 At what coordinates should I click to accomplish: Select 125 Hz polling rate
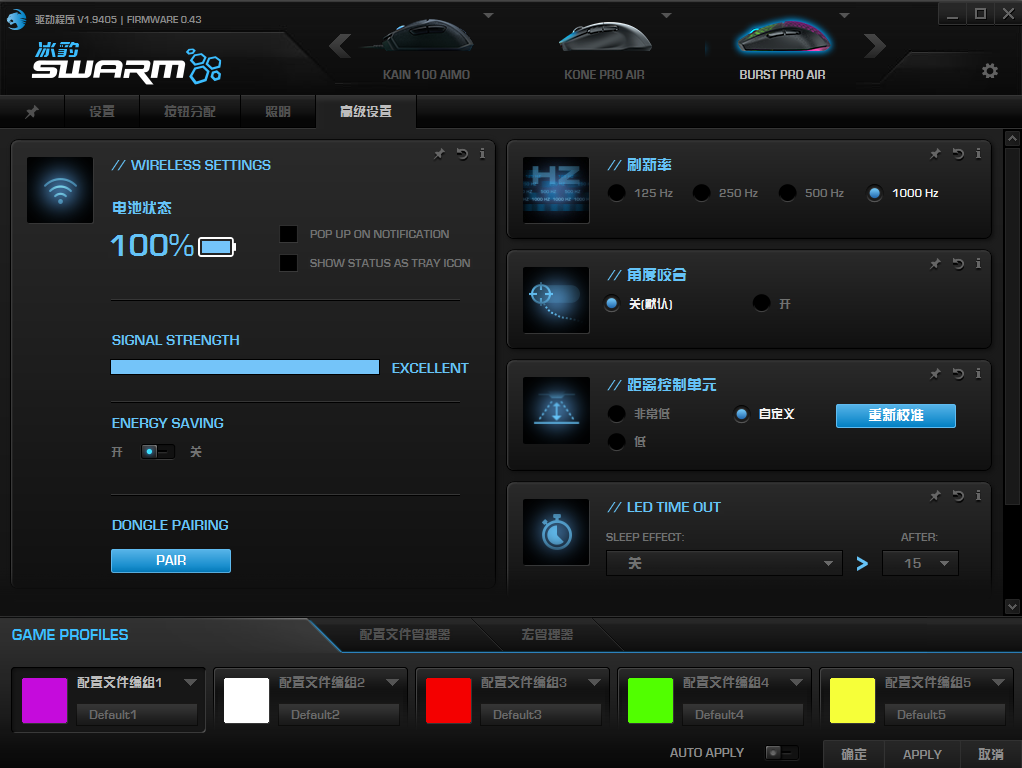click(616, 193)
